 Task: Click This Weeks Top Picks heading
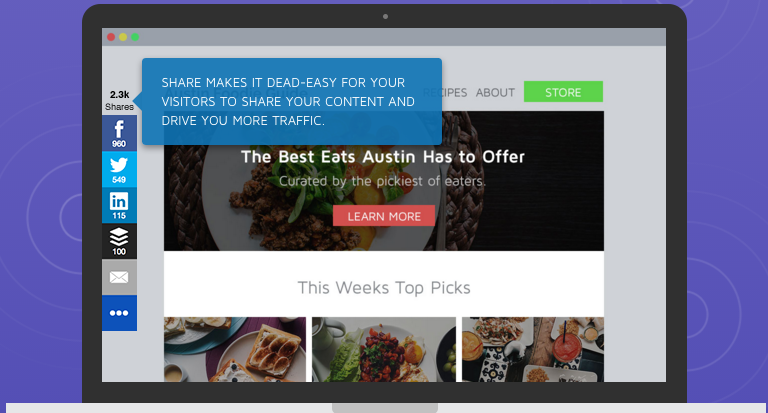(384, 288)
